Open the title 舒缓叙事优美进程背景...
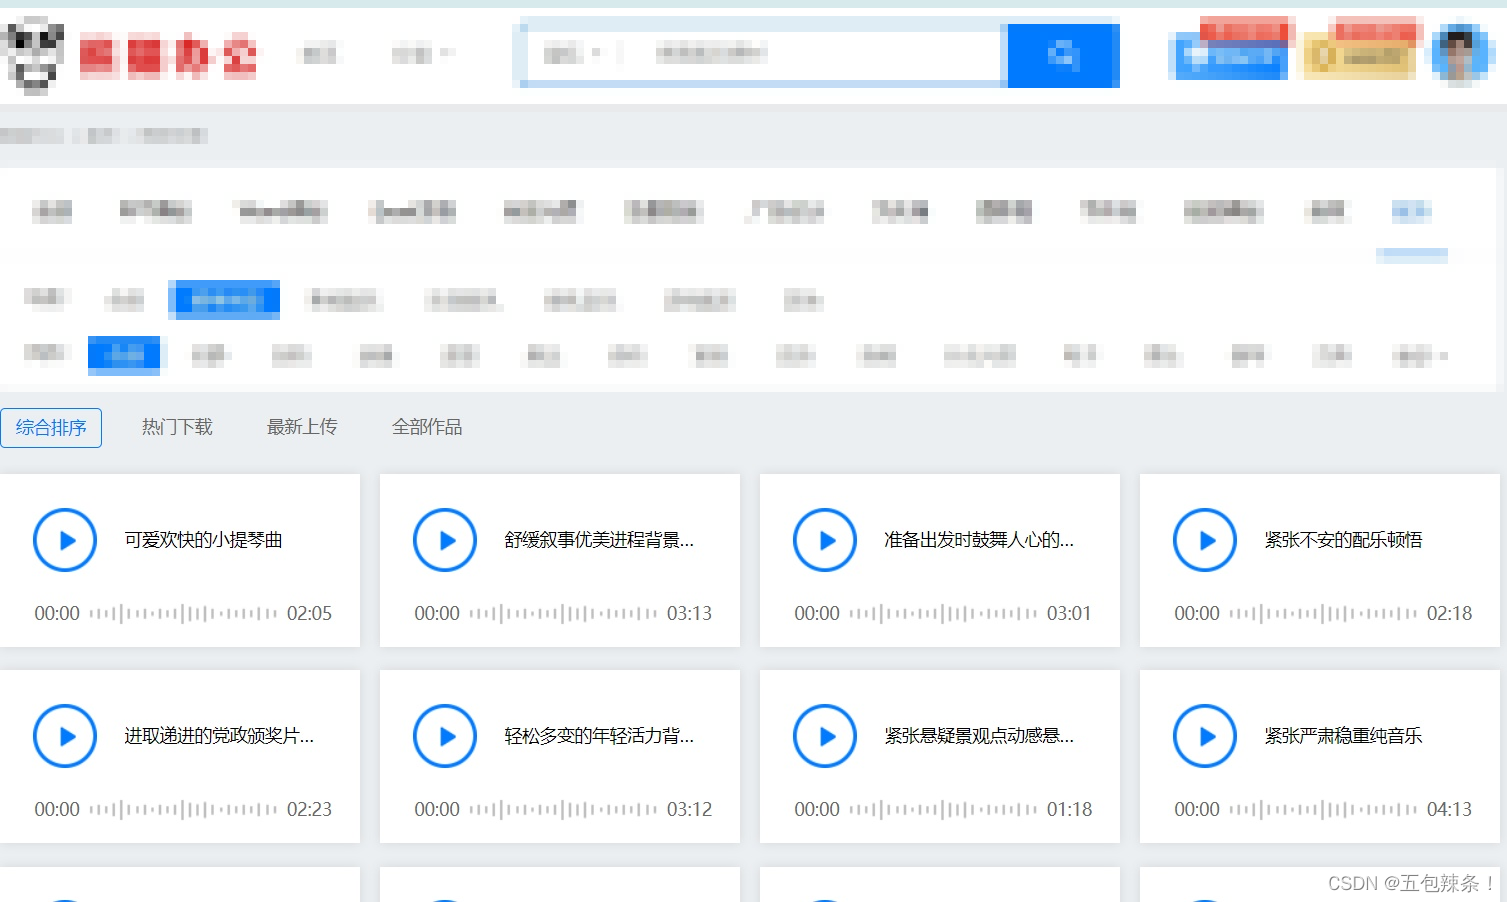 pyautogui.click(x=599, y=540)
